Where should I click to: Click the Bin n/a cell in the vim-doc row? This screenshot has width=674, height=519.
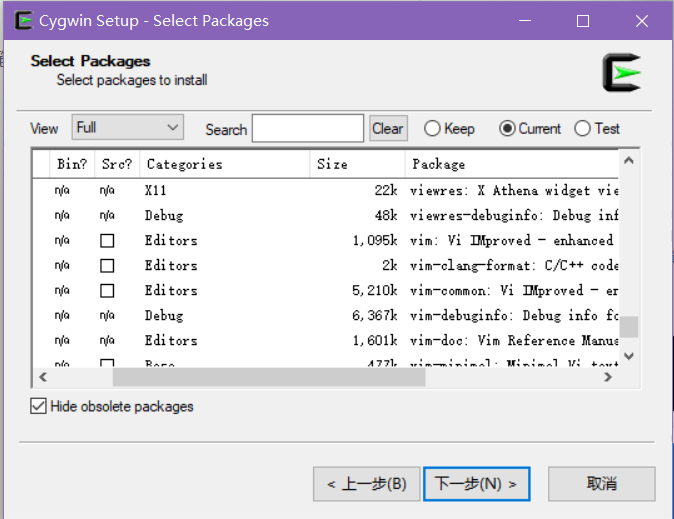coord(62,341)
